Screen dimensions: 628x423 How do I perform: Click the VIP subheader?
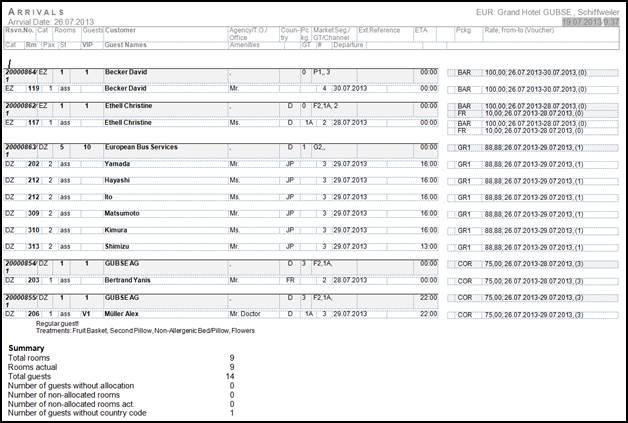(x=87, y=45)
